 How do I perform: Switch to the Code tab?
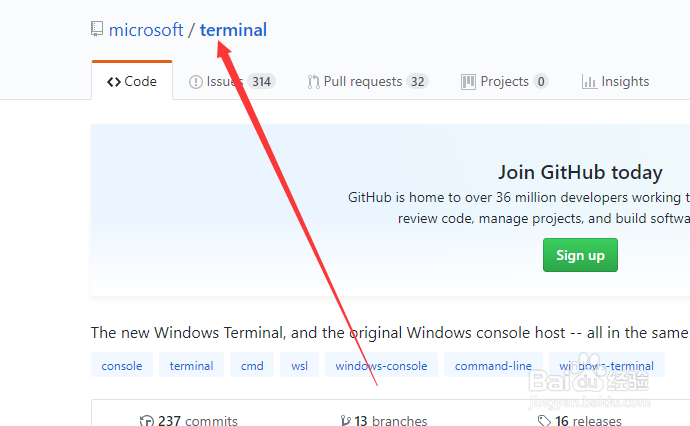tap(132, 82)
